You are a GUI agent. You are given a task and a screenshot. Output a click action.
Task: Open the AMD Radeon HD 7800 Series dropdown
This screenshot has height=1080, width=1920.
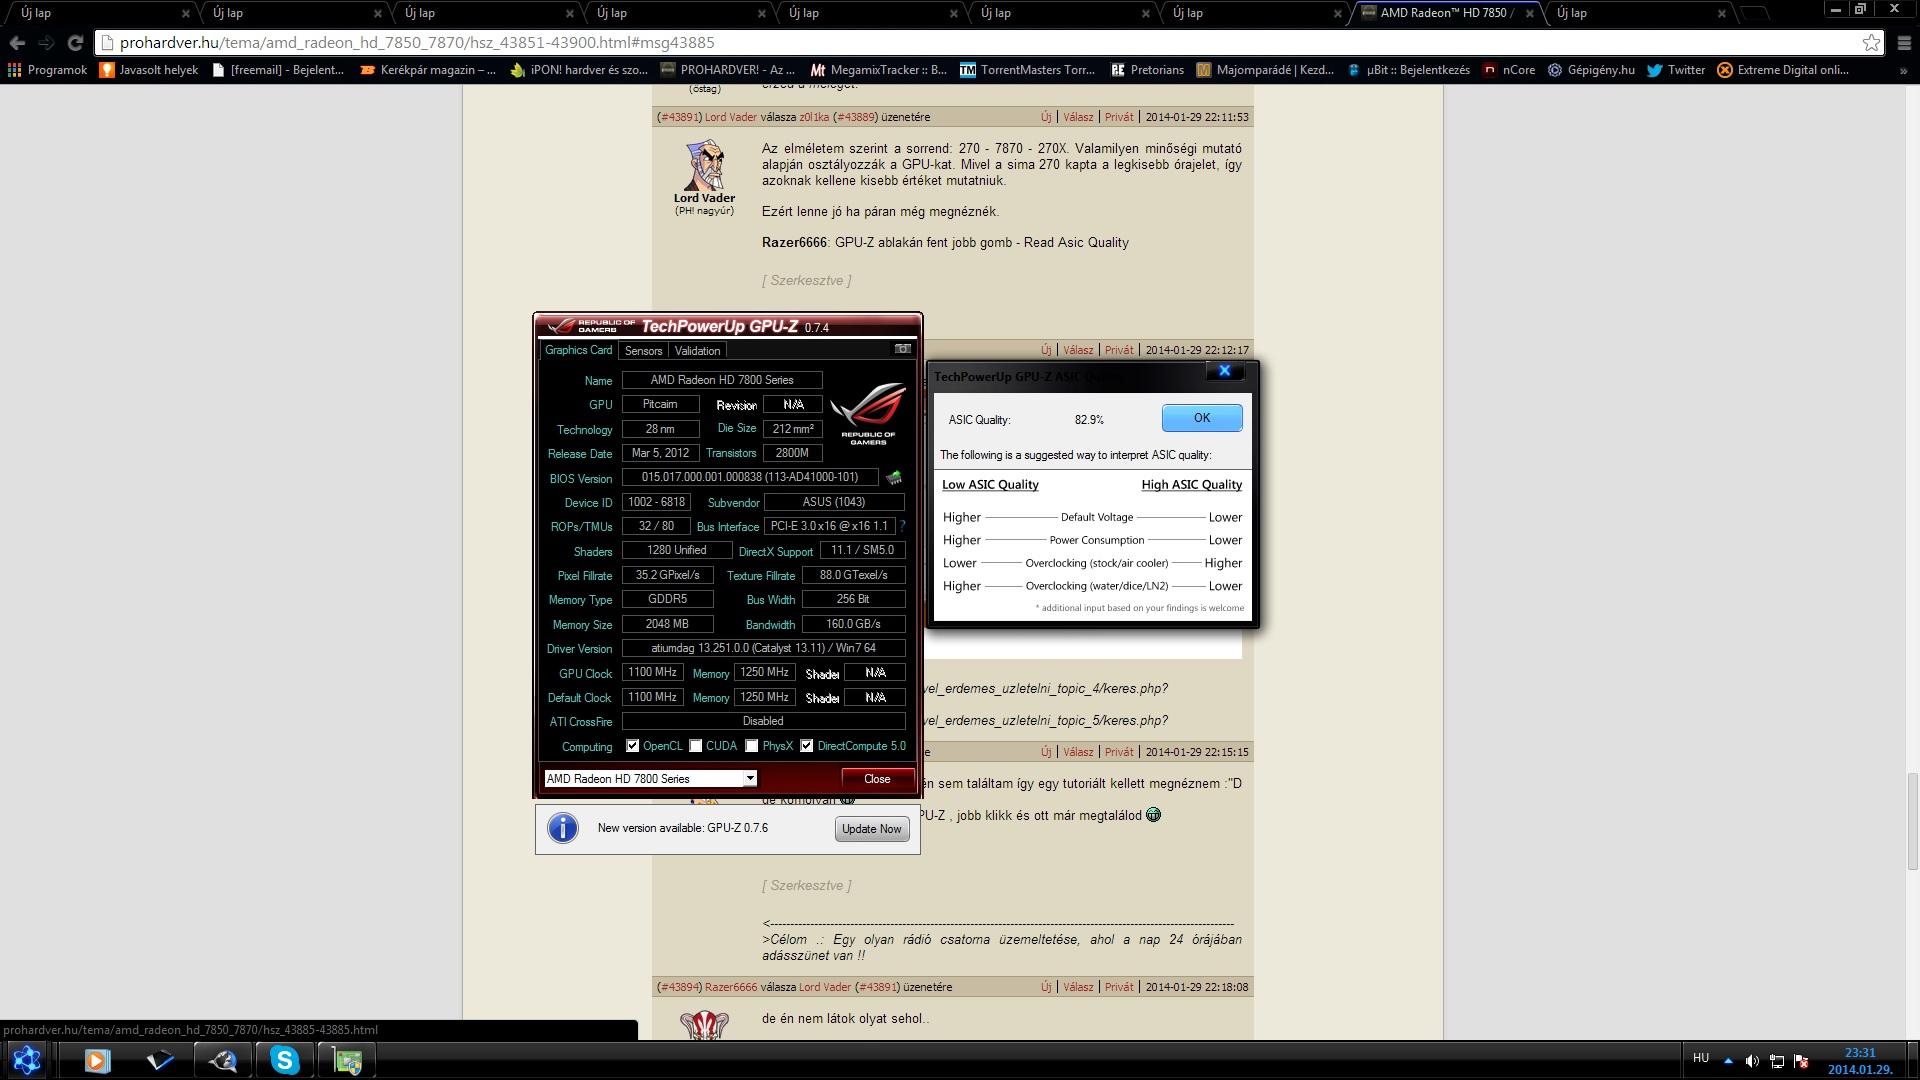[x=650, y=778]
